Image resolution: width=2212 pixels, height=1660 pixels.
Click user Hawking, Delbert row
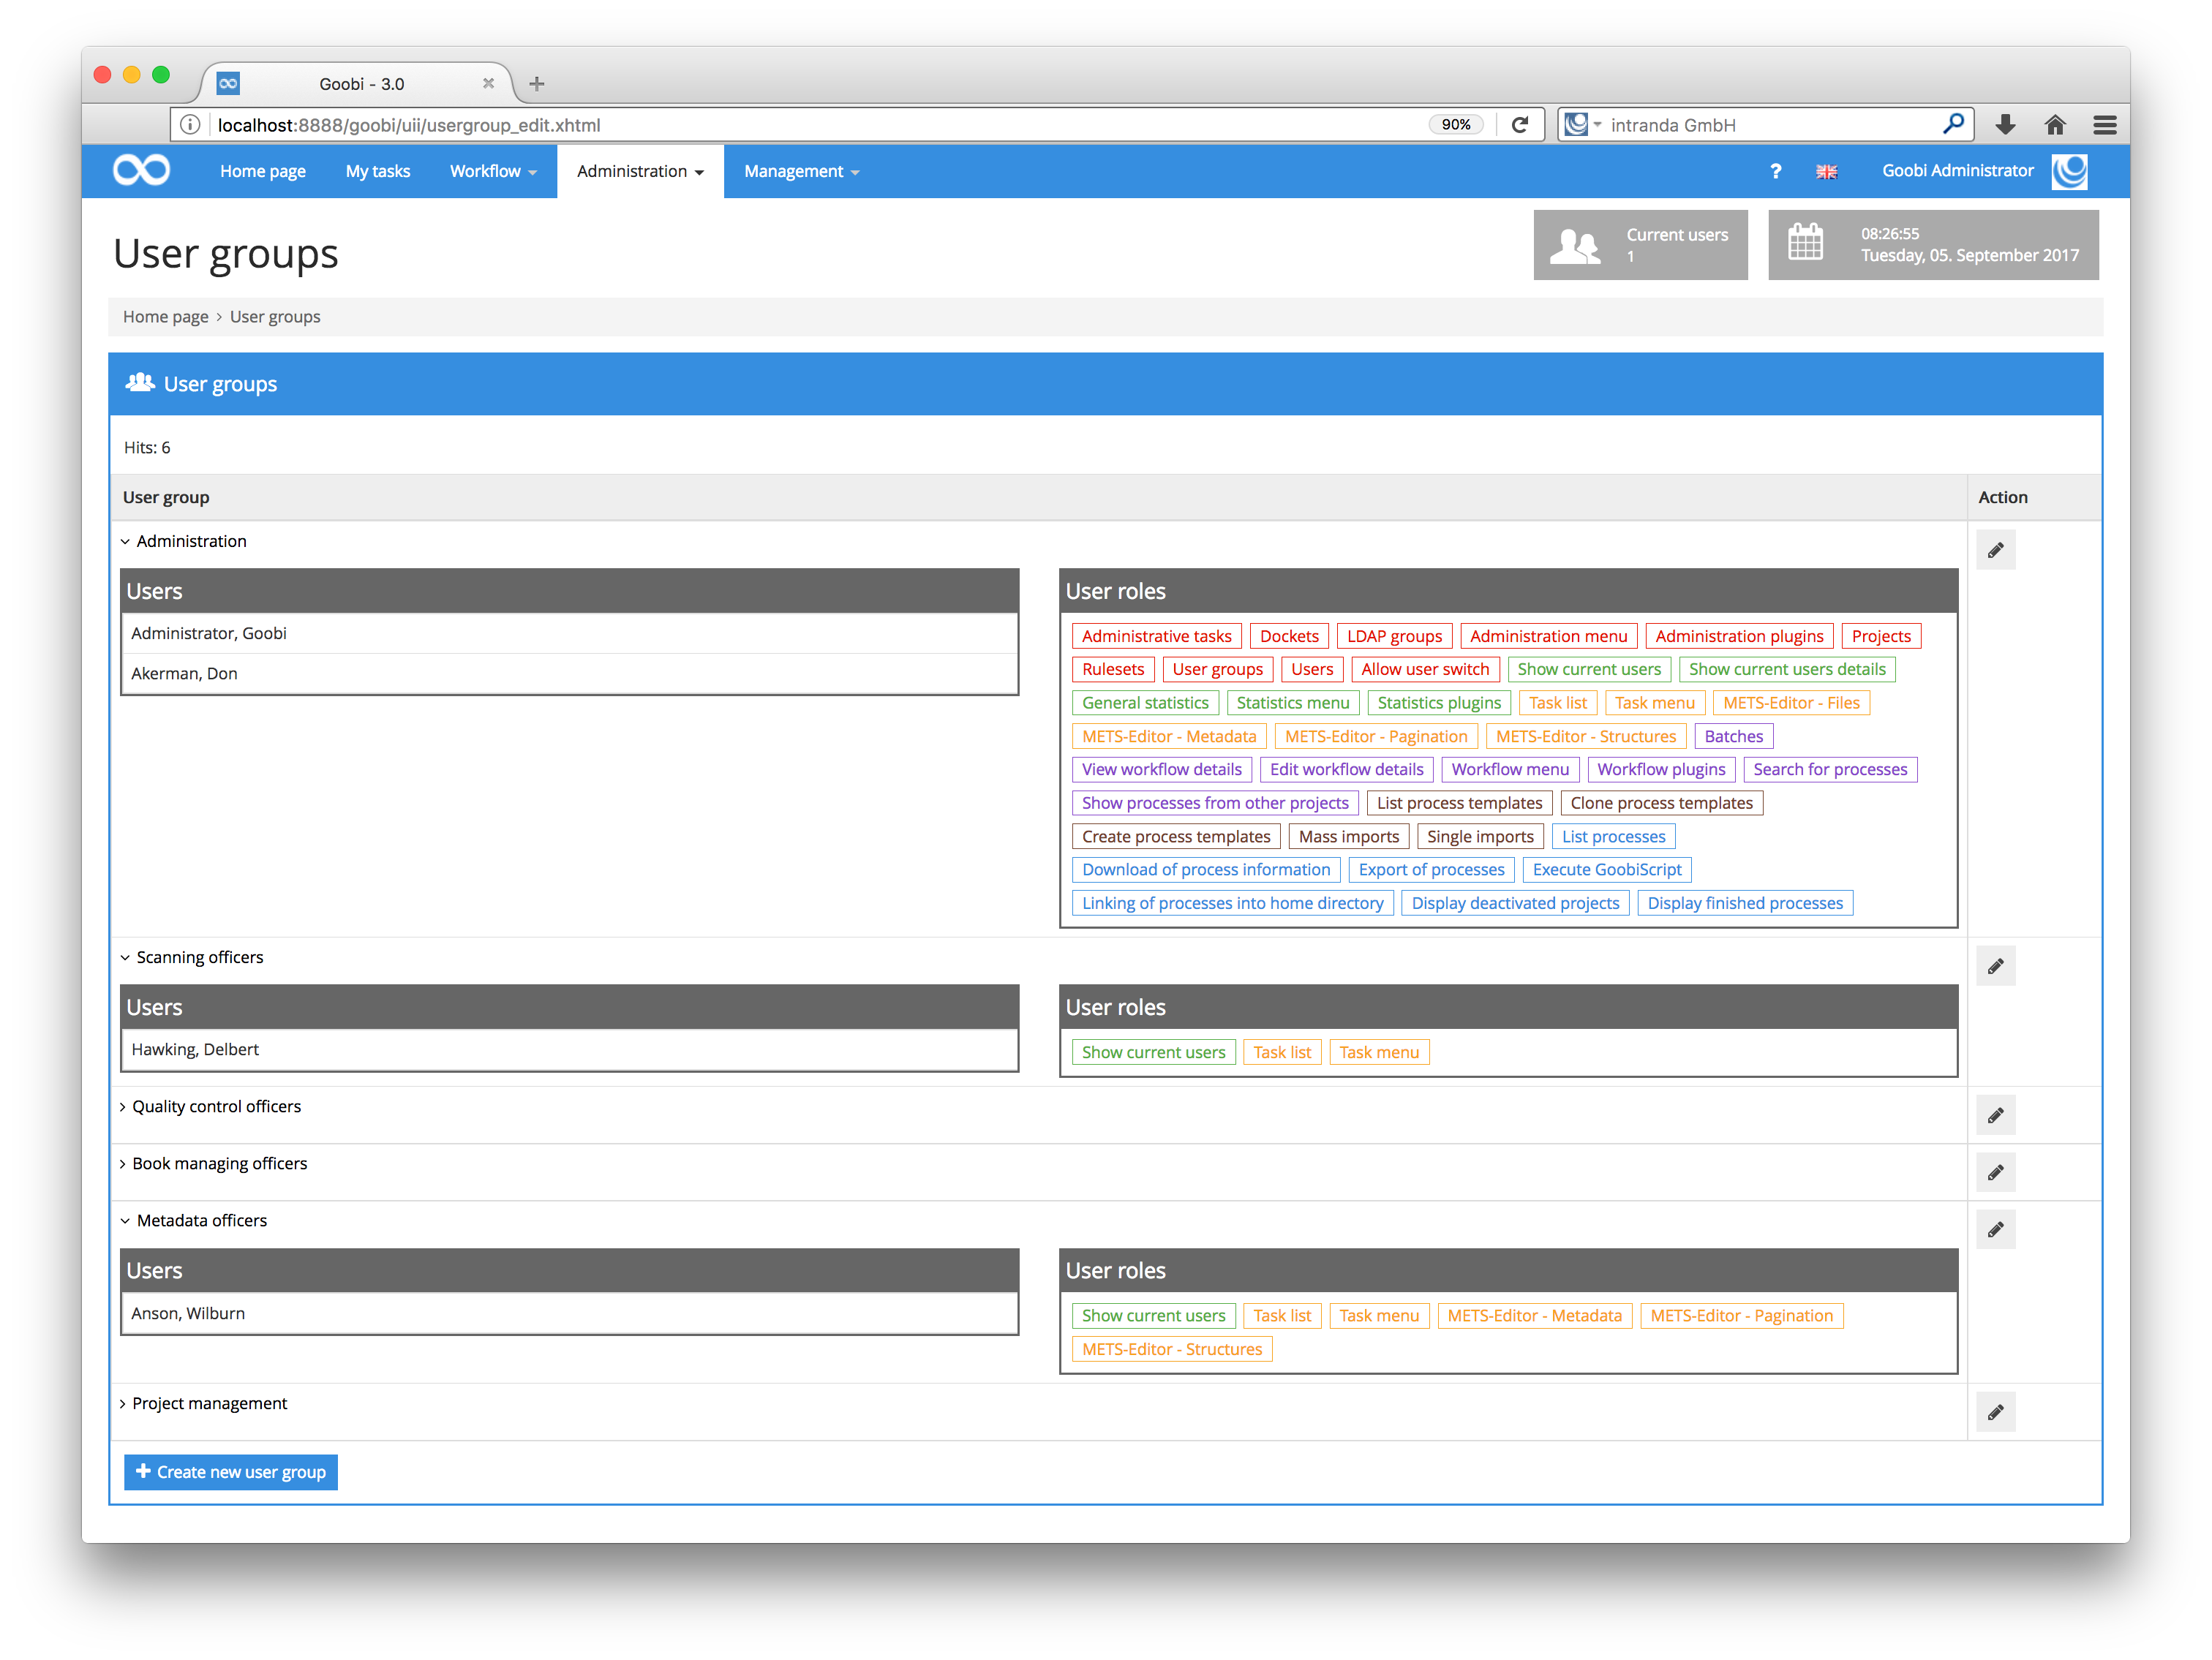coord(570,1049)
